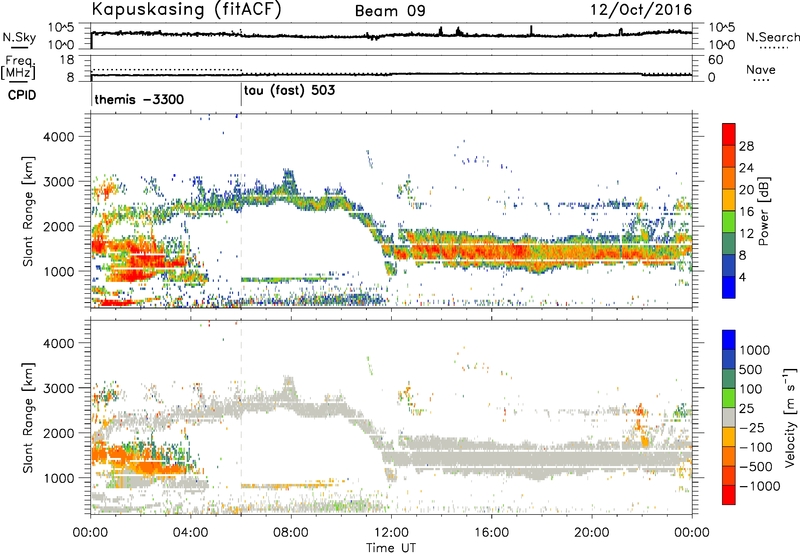Click the Beam 09 label
Image resolution: width=800 pixels, height=554 pixels.
(x=390, y=11)
